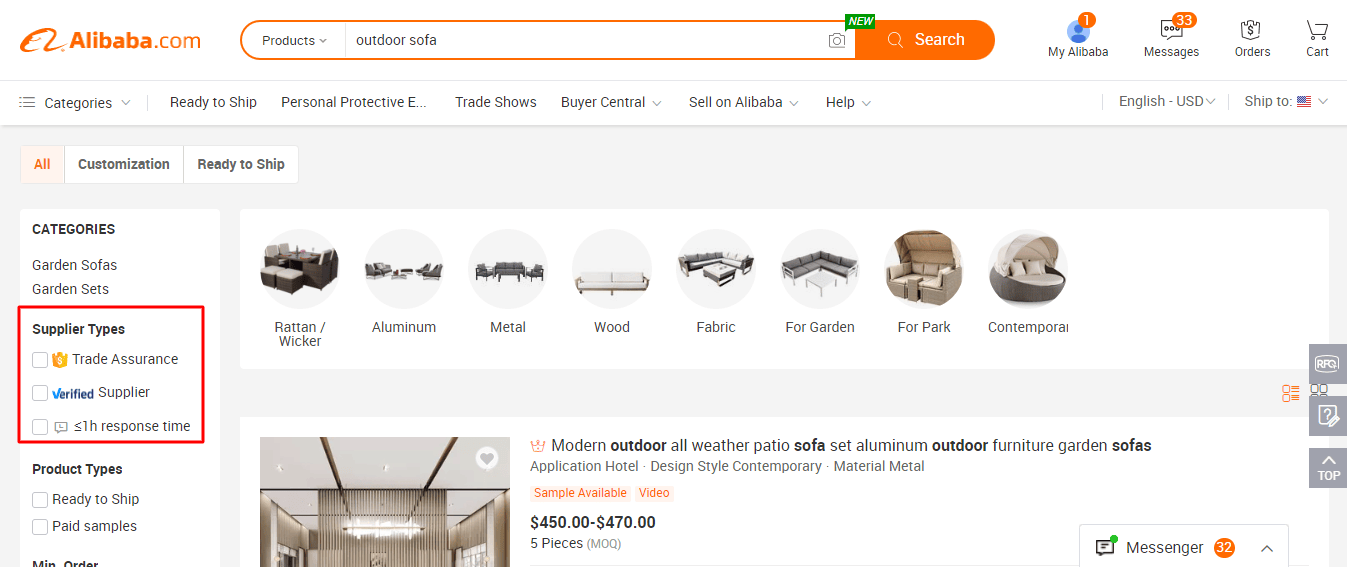Open Trade Shows in navigation bar
This screenshot has width=1347, height=567.
tap(496, 102)
